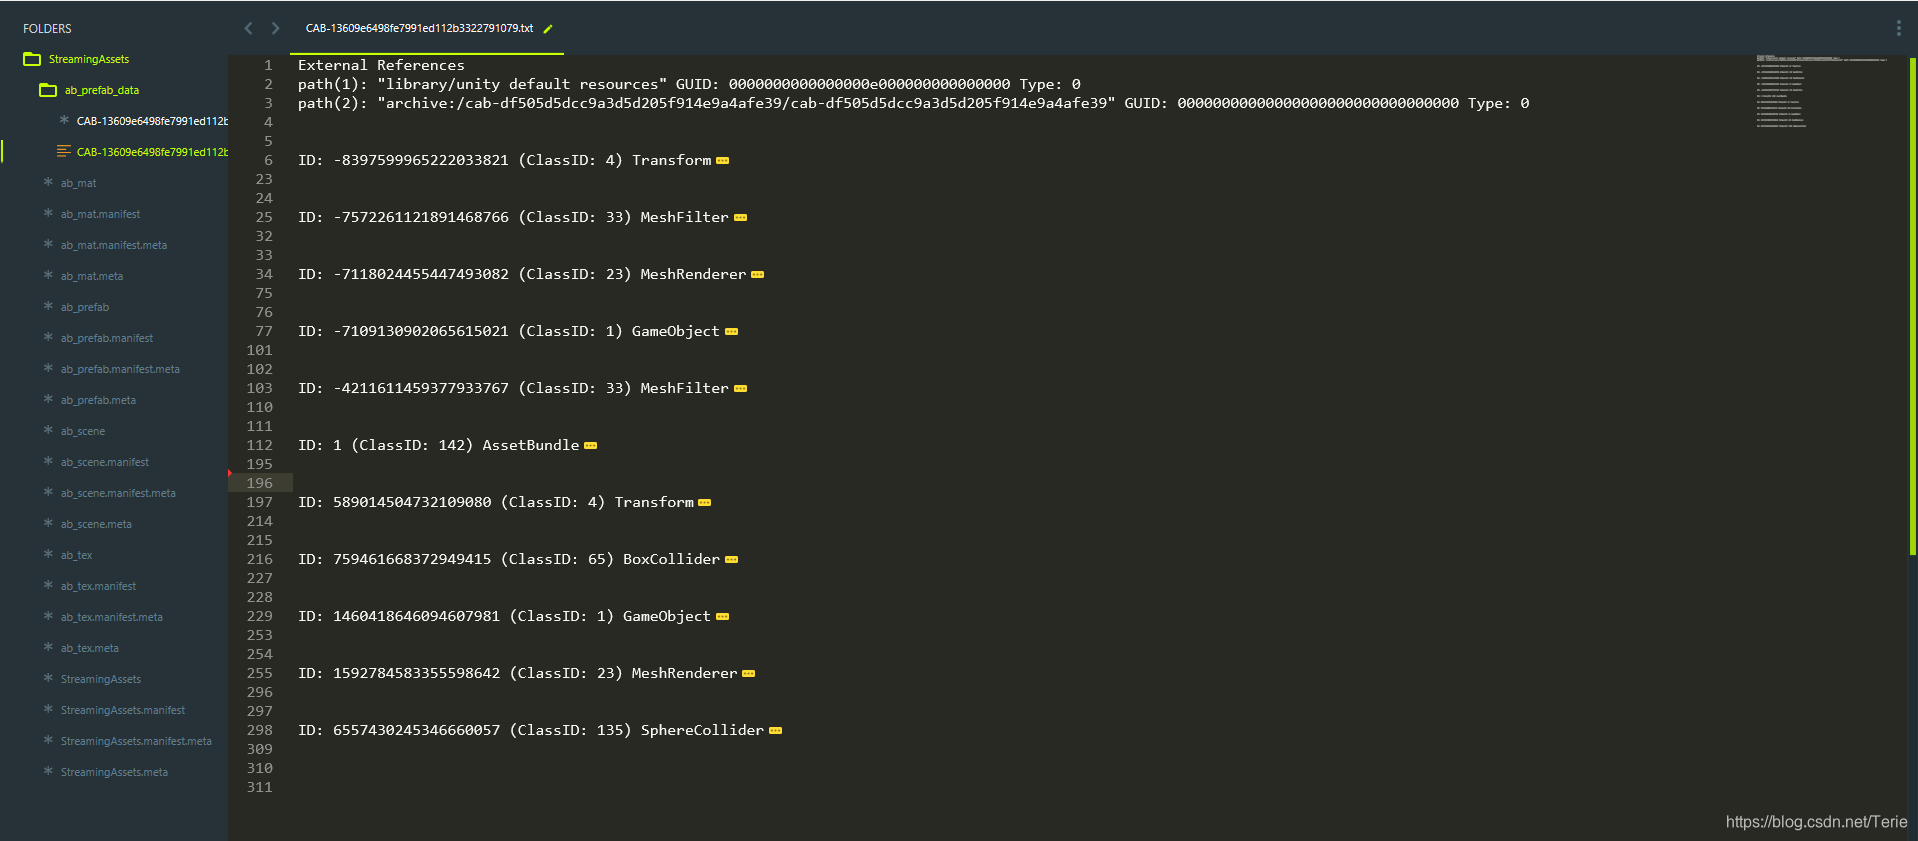Open ab_tex.meta file
1918x841 pixels.
coord(90,648)
